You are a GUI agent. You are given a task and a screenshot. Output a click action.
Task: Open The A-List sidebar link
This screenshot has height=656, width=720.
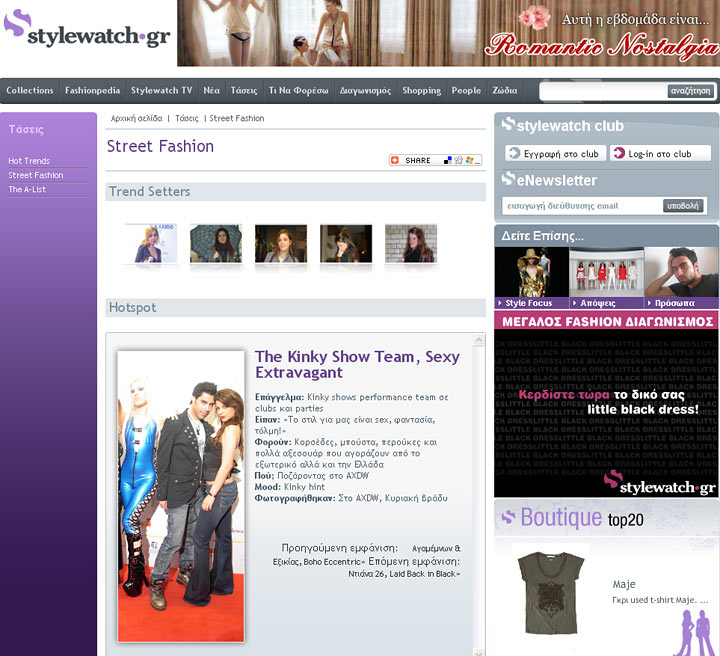pyautogui.click(x=27, y=189)
